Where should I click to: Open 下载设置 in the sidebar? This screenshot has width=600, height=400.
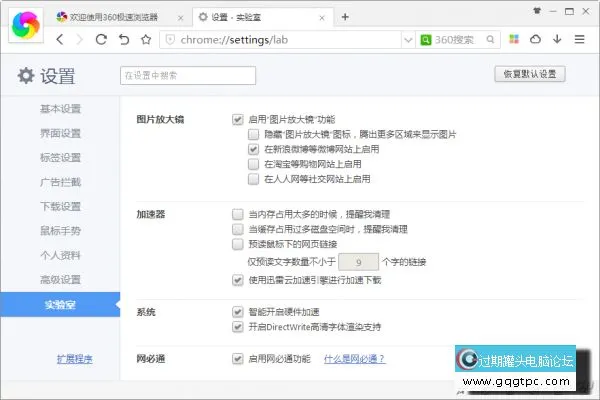coord(60,207)
